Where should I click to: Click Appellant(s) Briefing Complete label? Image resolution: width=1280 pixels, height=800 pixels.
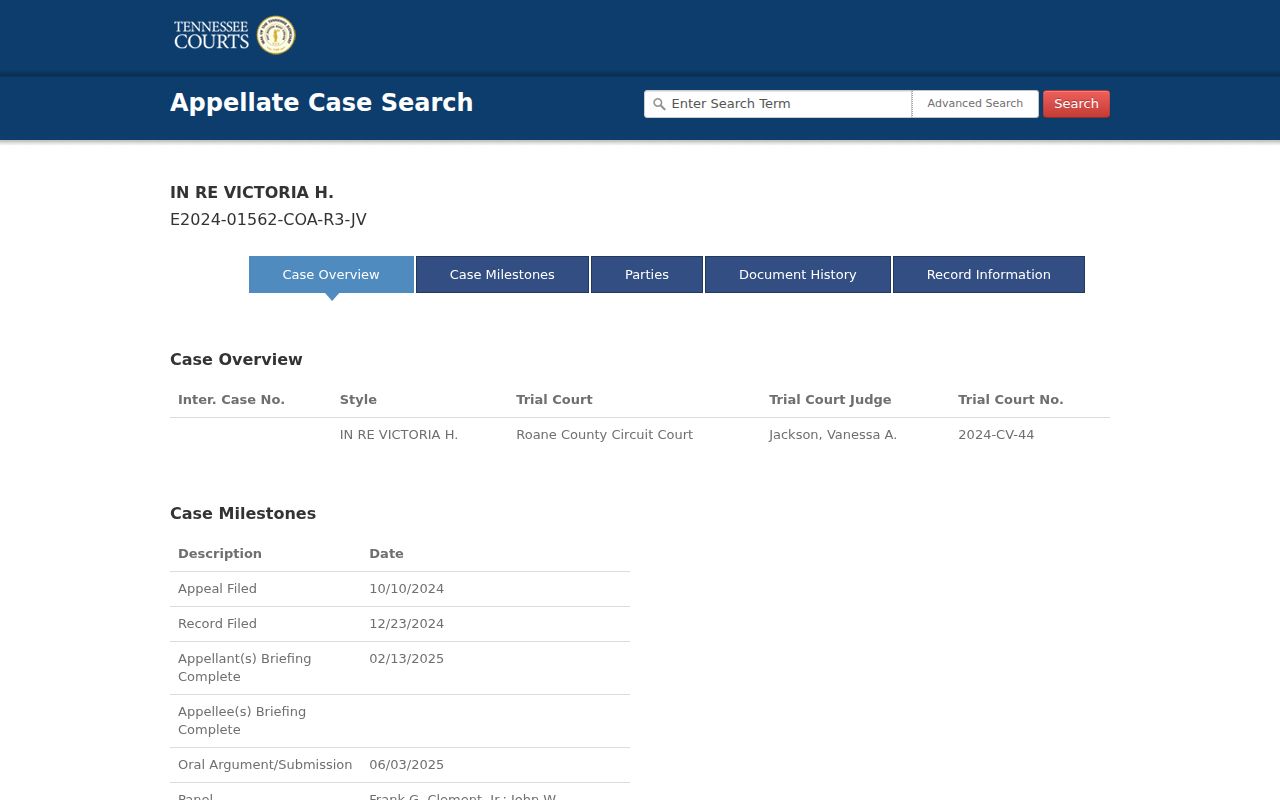(x=244, y=668)
